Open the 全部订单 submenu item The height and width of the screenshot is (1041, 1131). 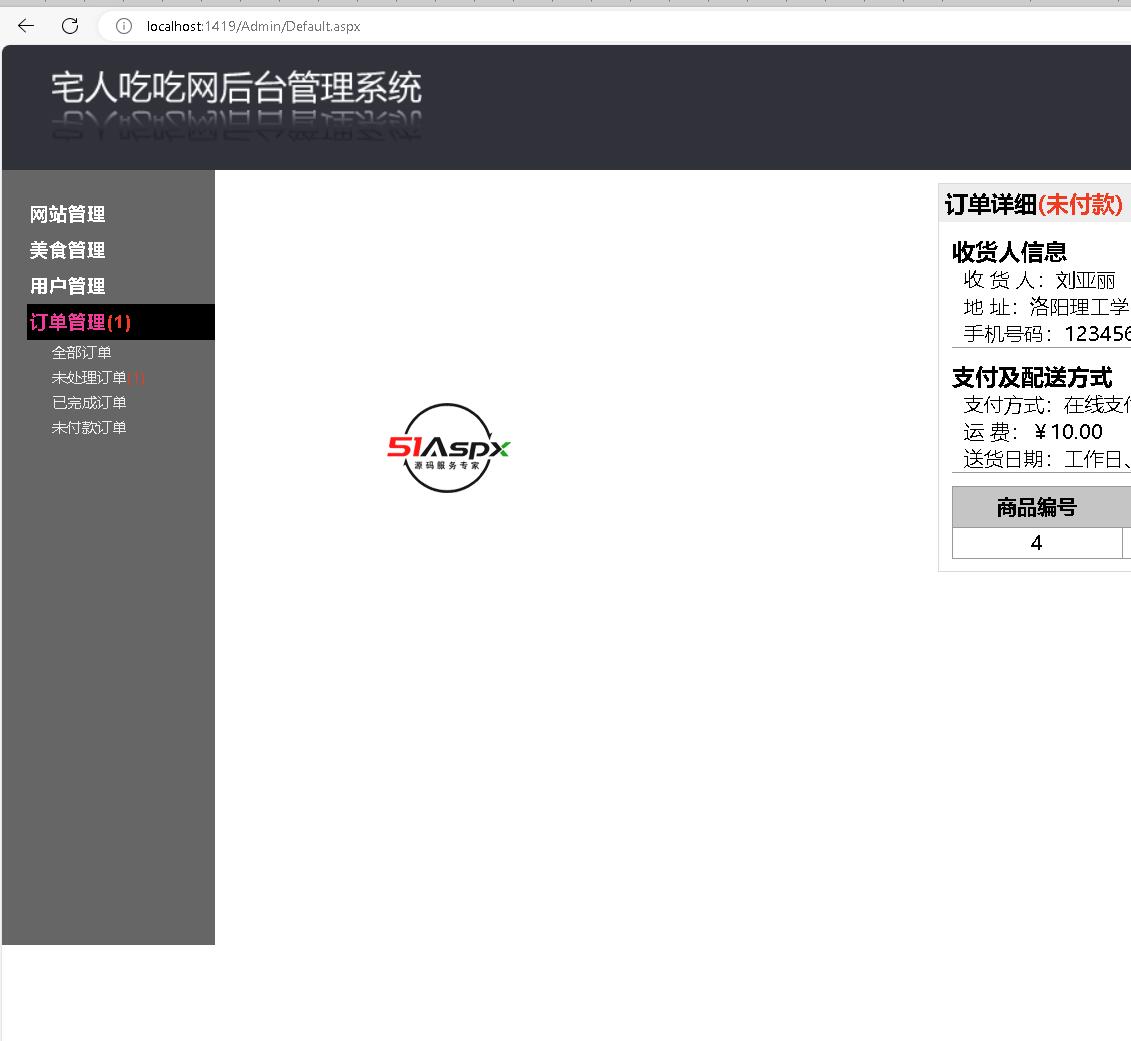pyautogui.click(x=81, y=352)
